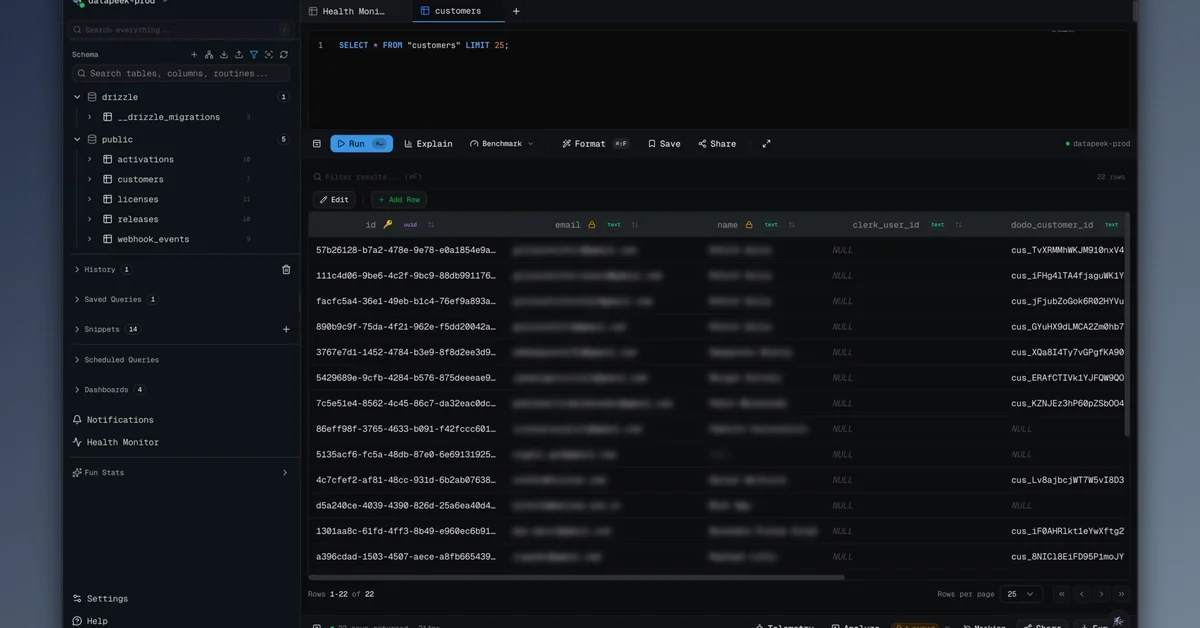Expand the licenses table
Viewport: 1200px width, 628px height.
point(89,199)
